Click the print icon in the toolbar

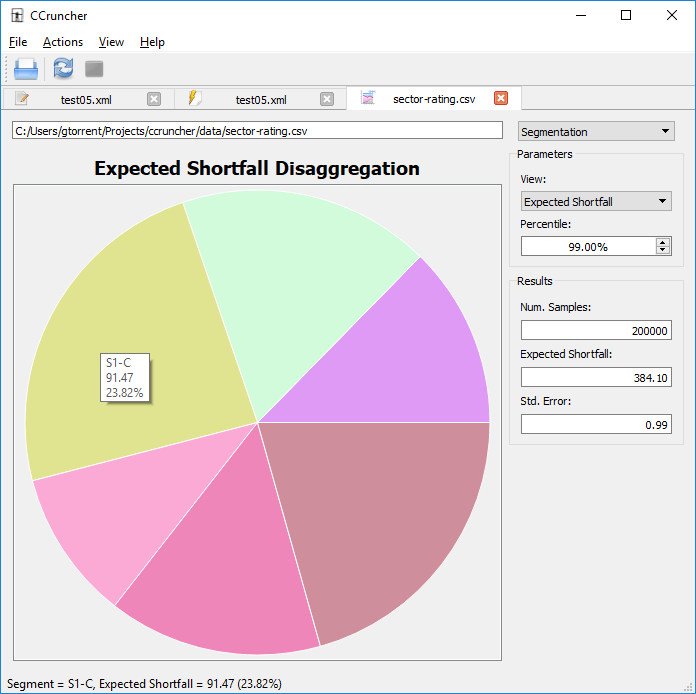[x=26, y=69]
